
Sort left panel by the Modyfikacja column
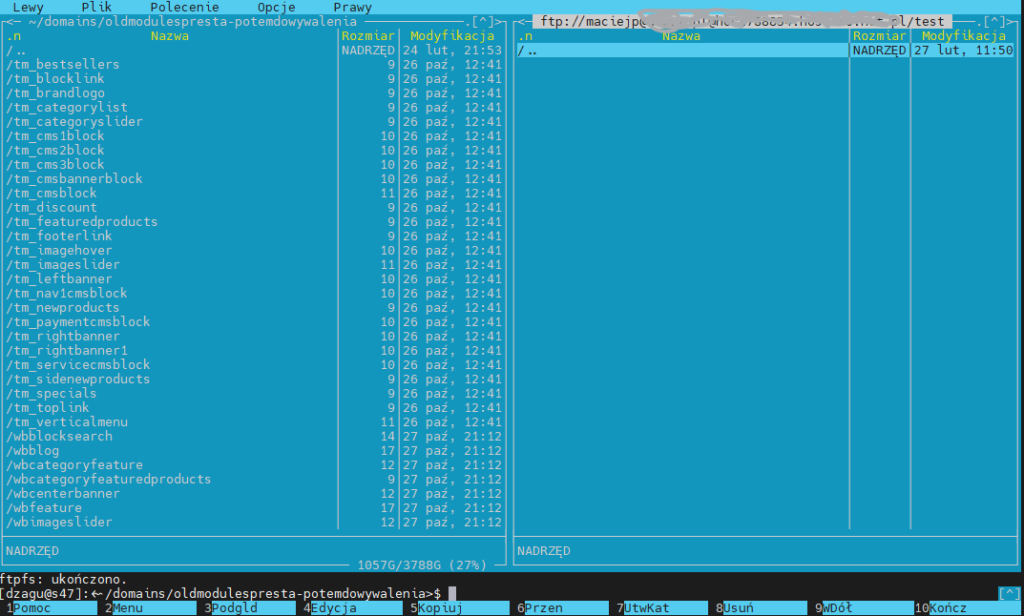point(452,36)
